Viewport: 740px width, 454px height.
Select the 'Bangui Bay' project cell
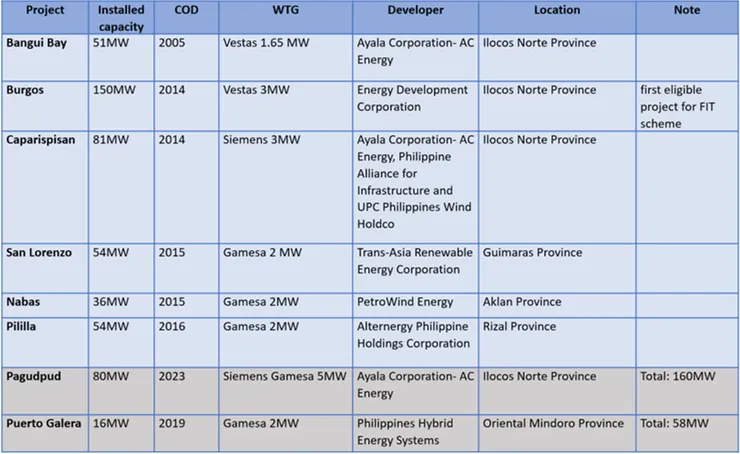tap(45, 57)
